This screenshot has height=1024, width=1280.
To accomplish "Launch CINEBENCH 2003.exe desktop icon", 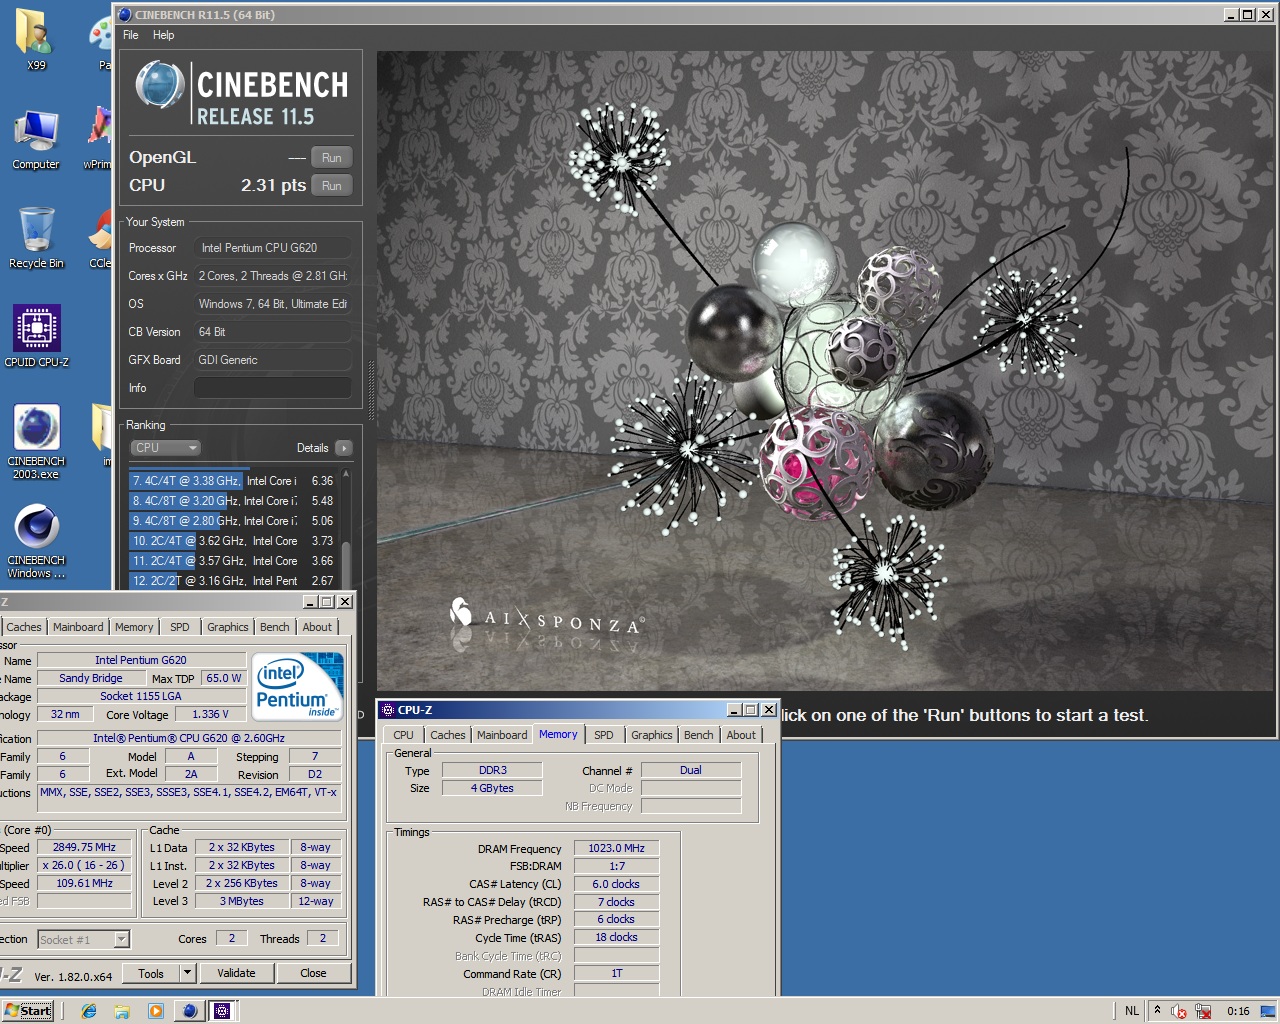I will coord(36,441).
